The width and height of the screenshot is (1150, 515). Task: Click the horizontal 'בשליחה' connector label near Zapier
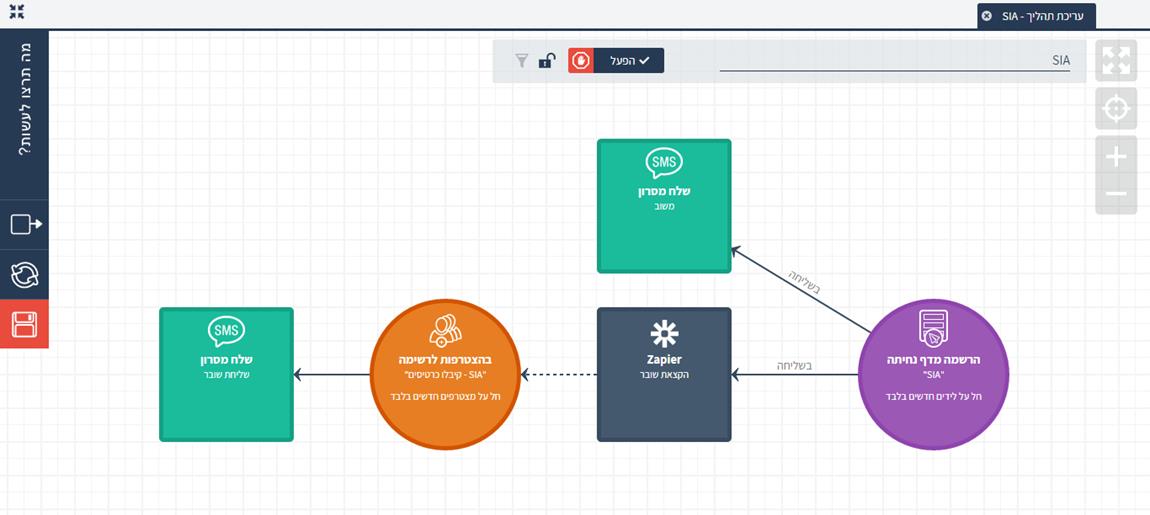(794, 365)
